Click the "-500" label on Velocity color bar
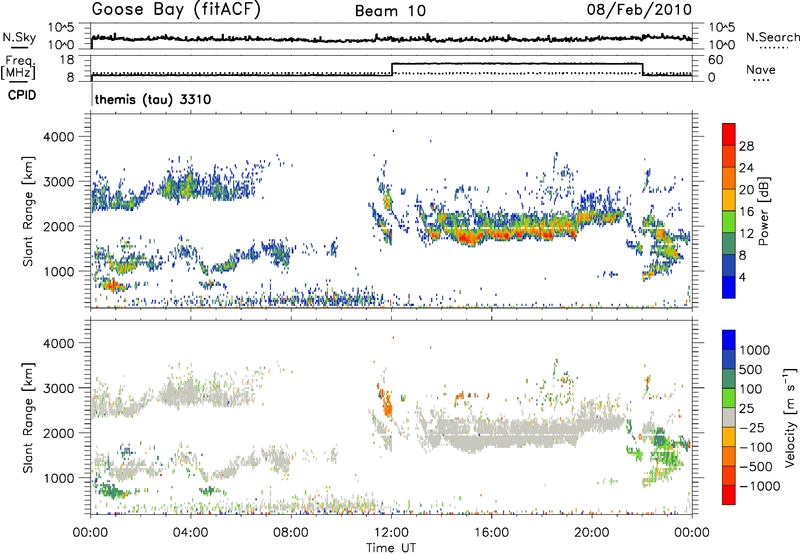Screen dimensions: 800x554 [756, 466]
